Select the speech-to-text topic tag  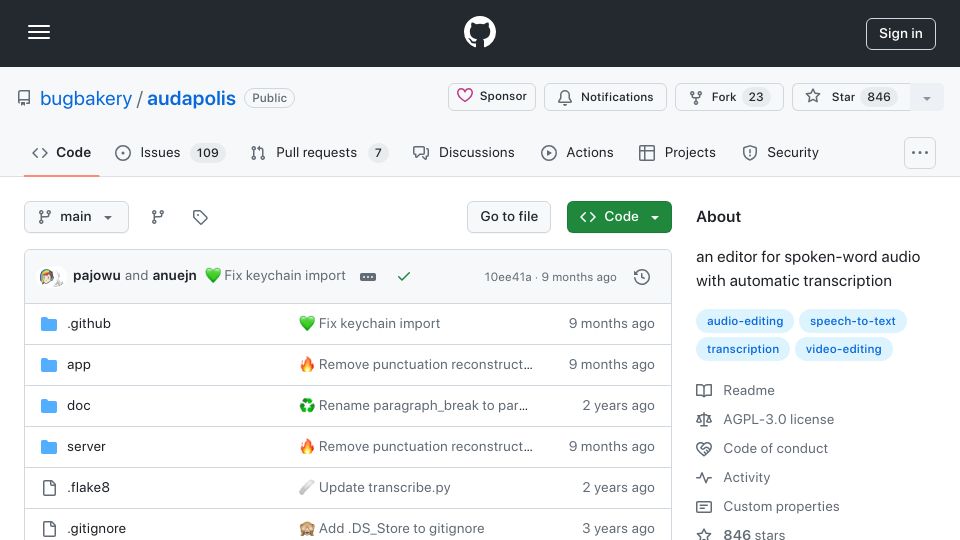(852, 321)
